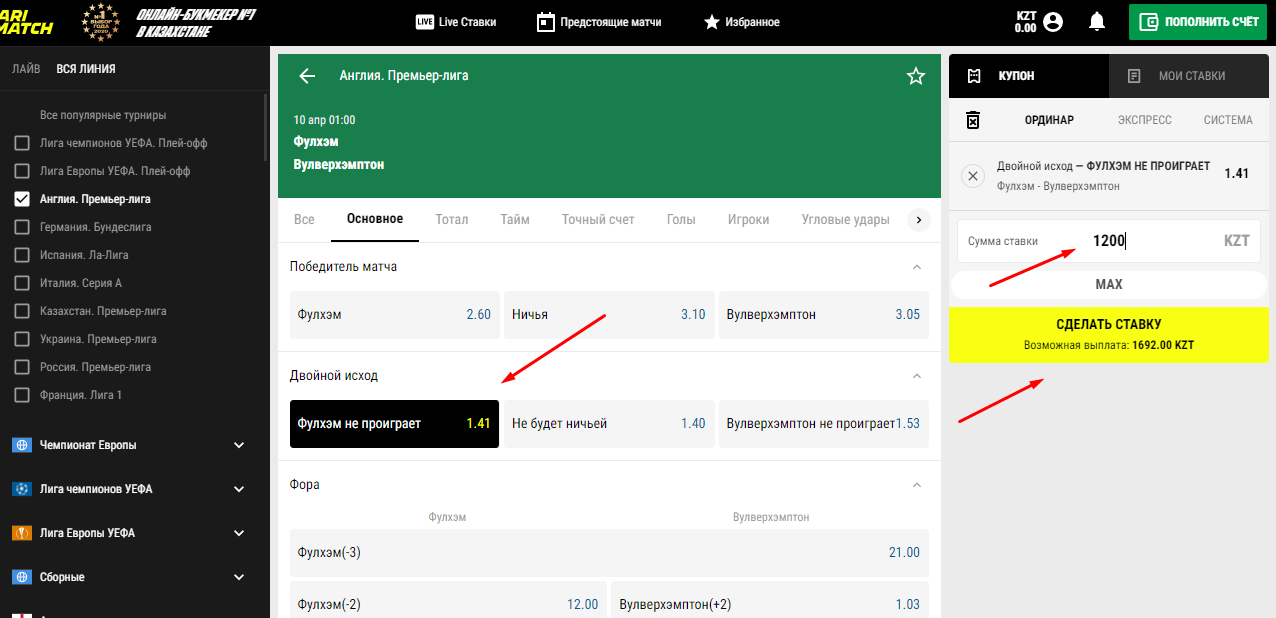The height and width of the screenshot is (618, 1276).
Task: Click the Чемпионат Европы globe icon
Action: 22,445
